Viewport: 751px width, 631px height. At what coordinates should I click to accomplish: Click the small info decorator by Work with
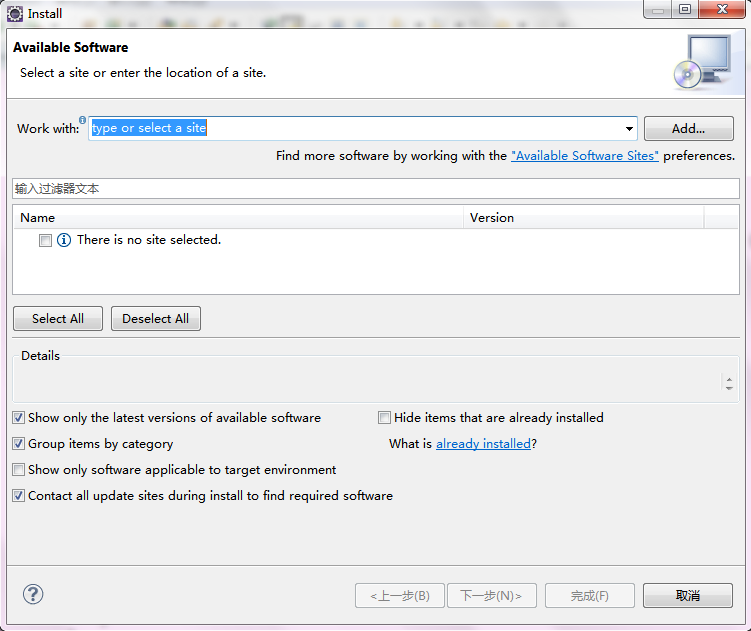pyautogui.click(x=82, y=119)
